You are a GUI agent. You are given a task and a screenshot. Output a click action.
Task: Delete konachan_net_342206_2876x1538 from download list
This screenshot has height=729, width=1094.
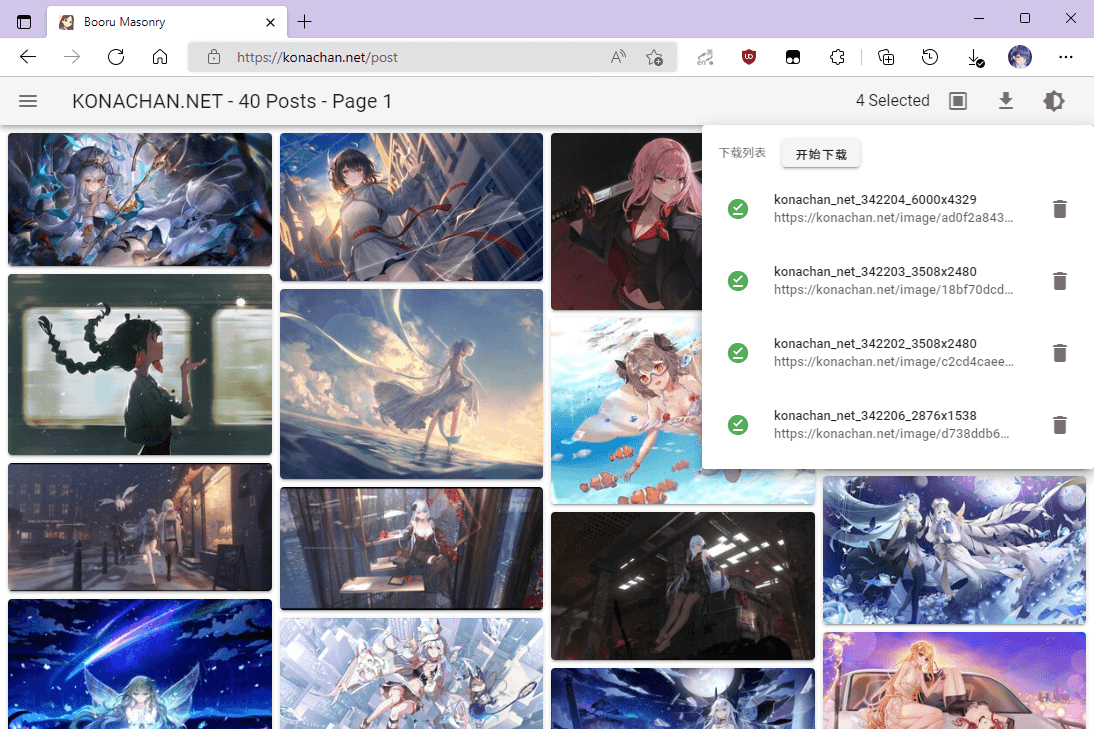[x=1059, y=424]
